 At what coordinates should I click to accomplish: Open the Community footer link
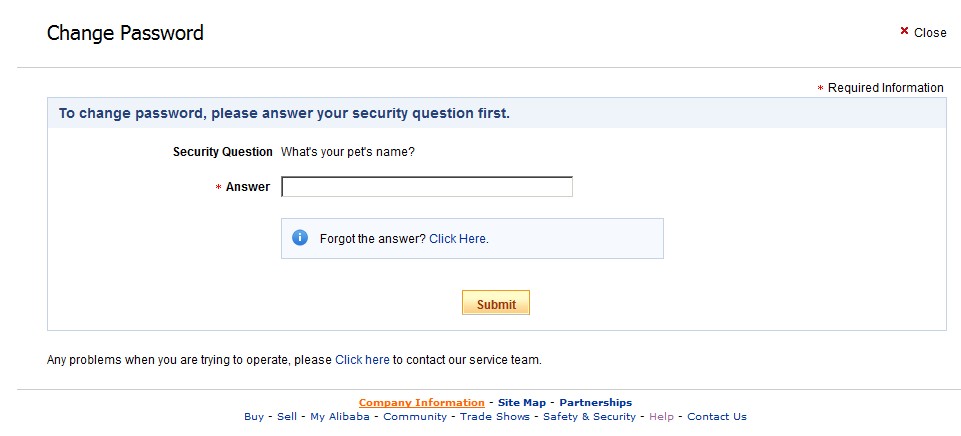pyautogui.click(x=415, y=417)
